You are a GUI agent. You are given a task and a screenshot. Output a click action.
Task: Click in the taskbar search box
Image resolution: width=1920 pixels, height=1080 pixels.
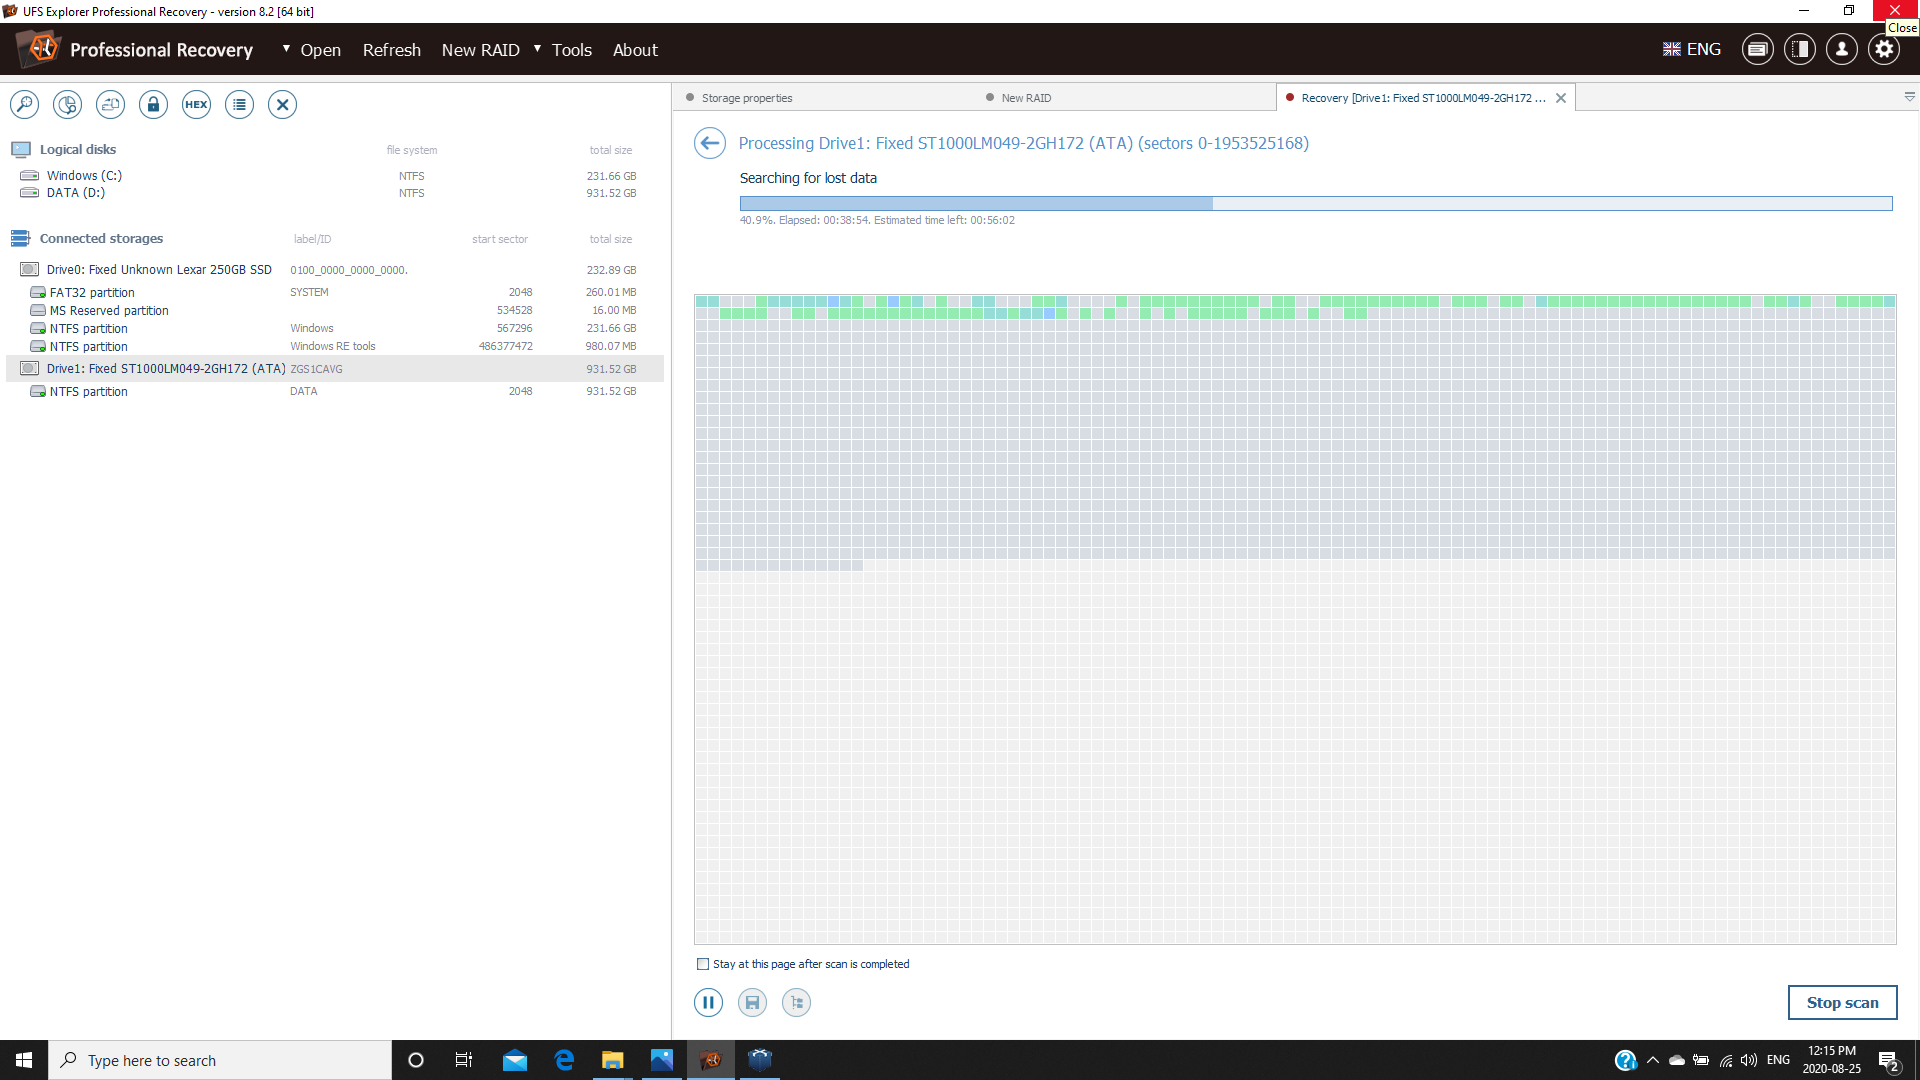[x=220, y=1060]
